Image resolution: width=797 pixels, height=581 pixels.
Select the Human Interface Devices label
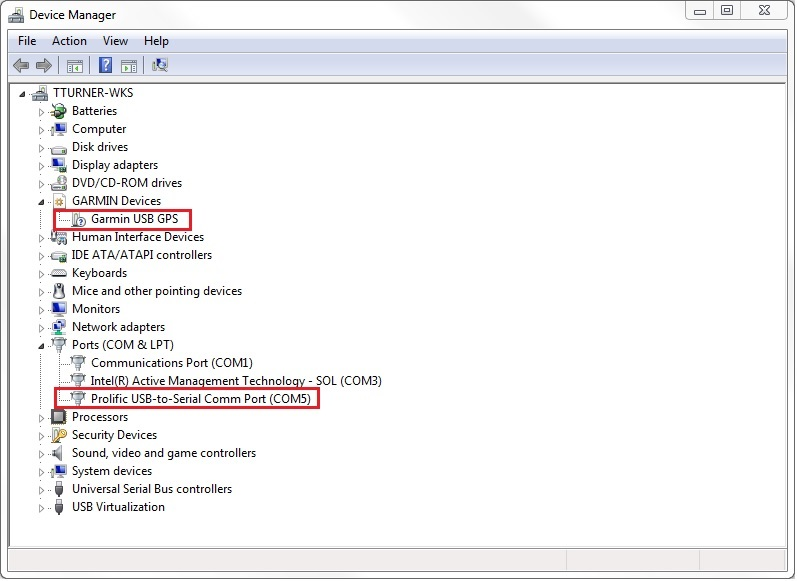pyautogui.click(x=138, y=237)
